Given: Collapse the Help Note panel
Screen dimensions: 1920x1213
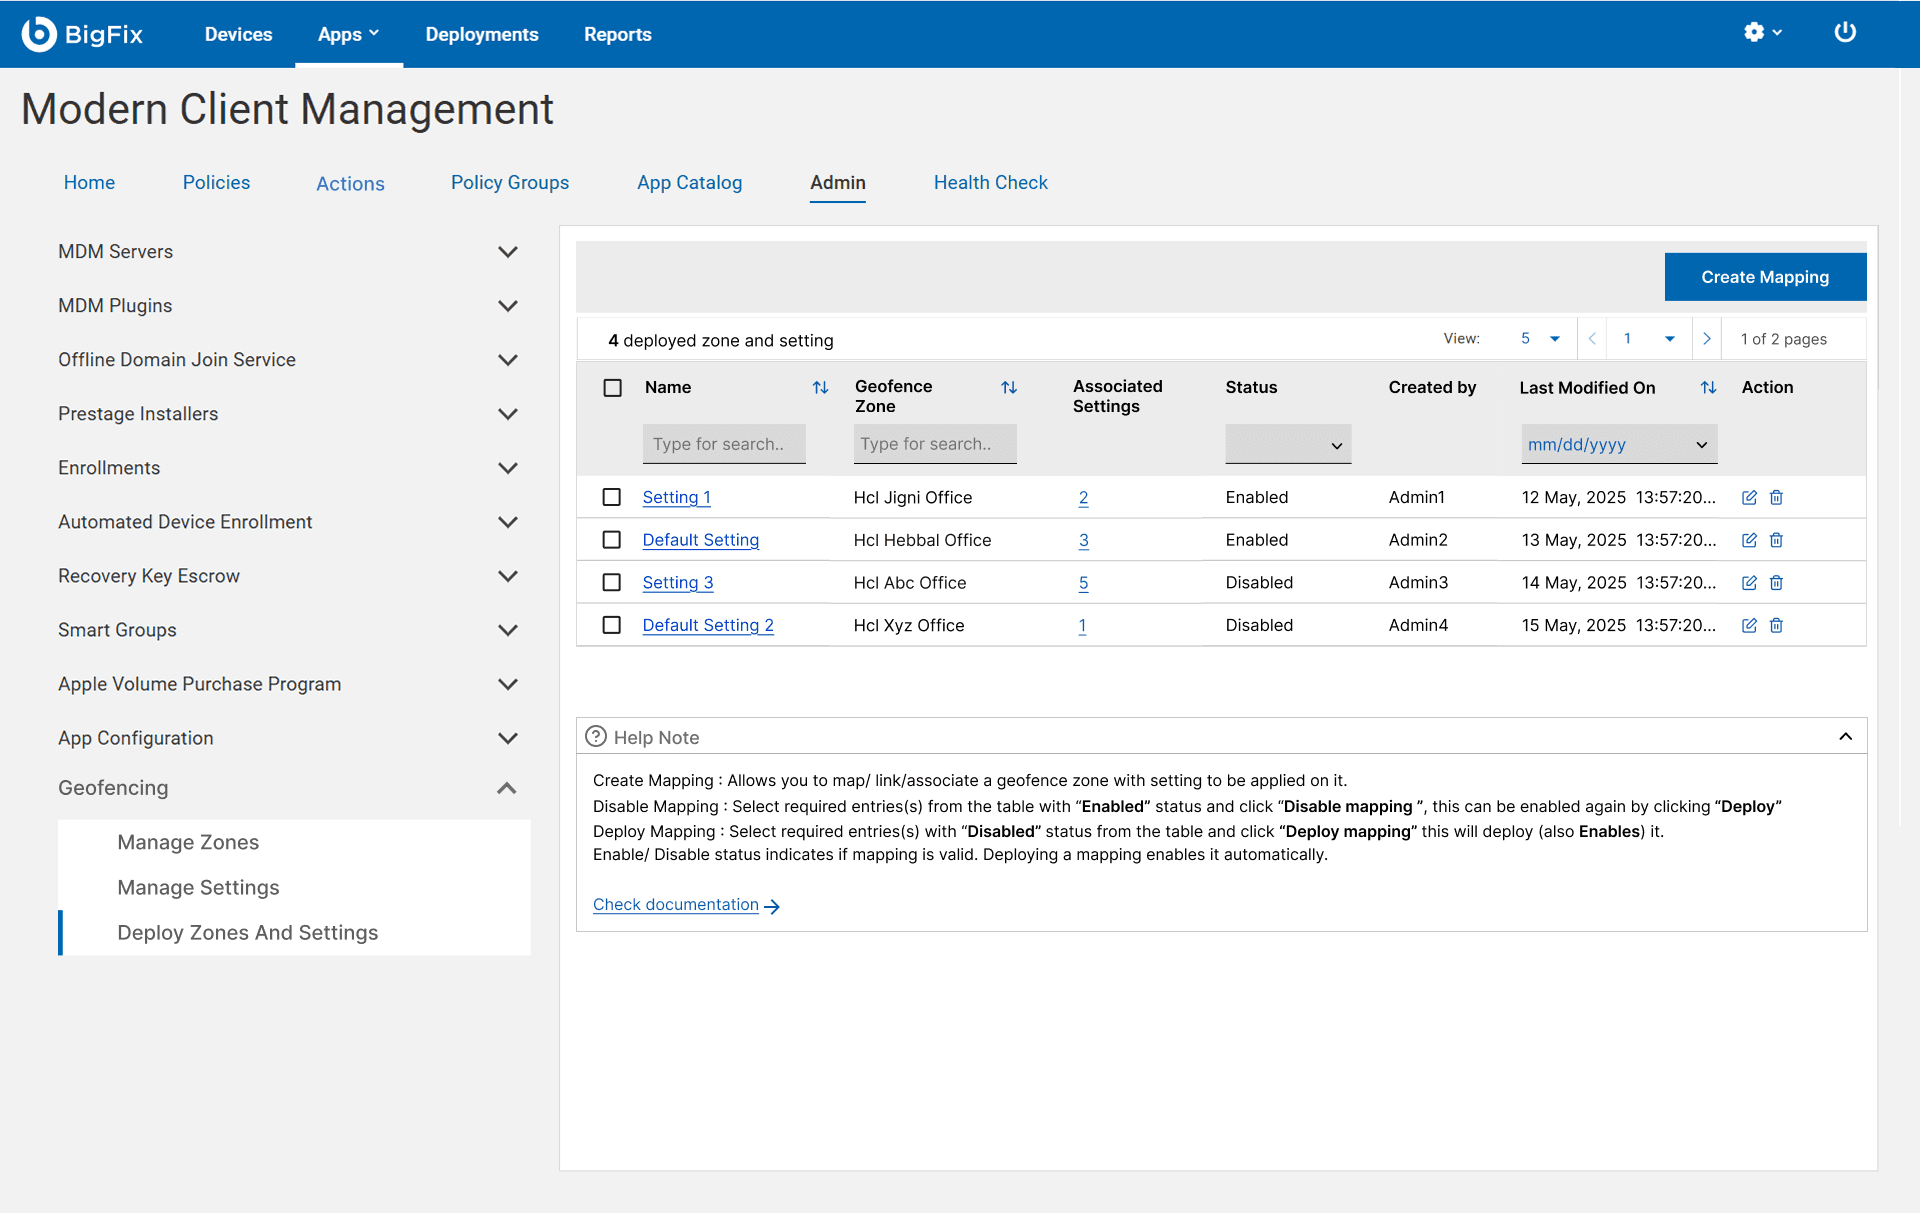Looking at the screenshot, I should (x=1846, y=737).
